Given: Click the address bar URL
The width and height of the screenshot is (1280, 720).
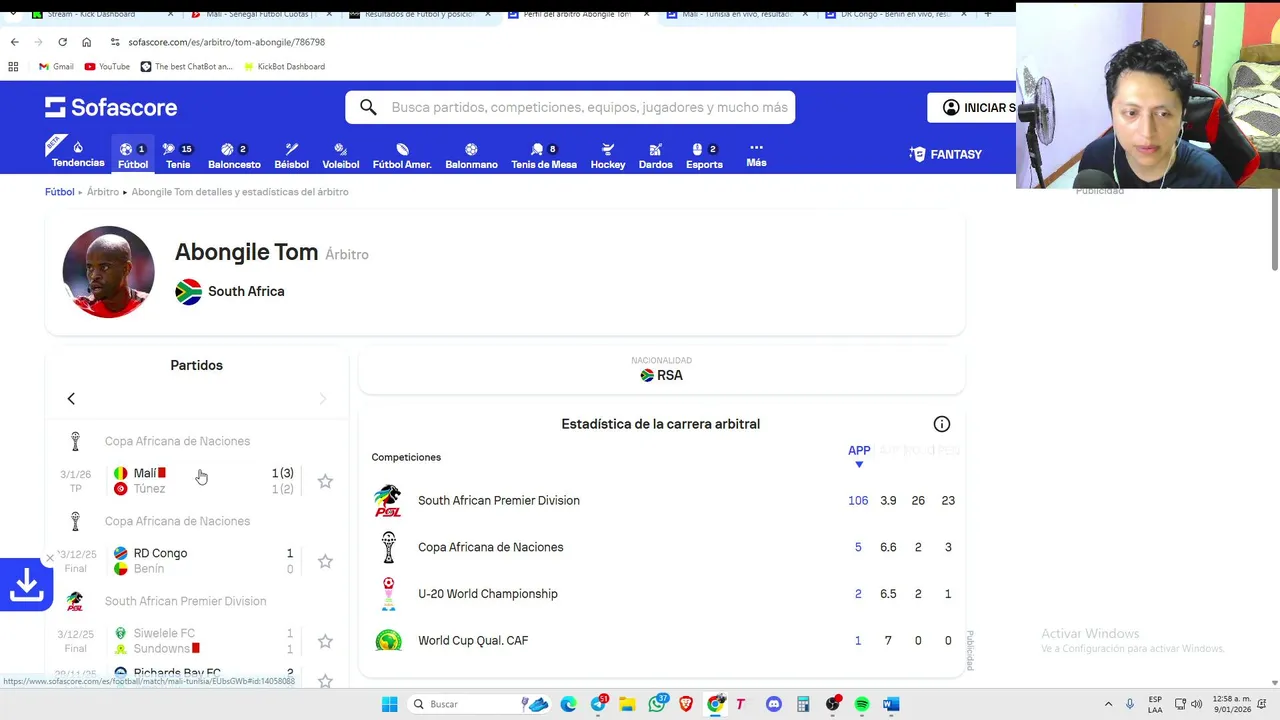Looking at the screenshot, I should [x=226, y=42].
